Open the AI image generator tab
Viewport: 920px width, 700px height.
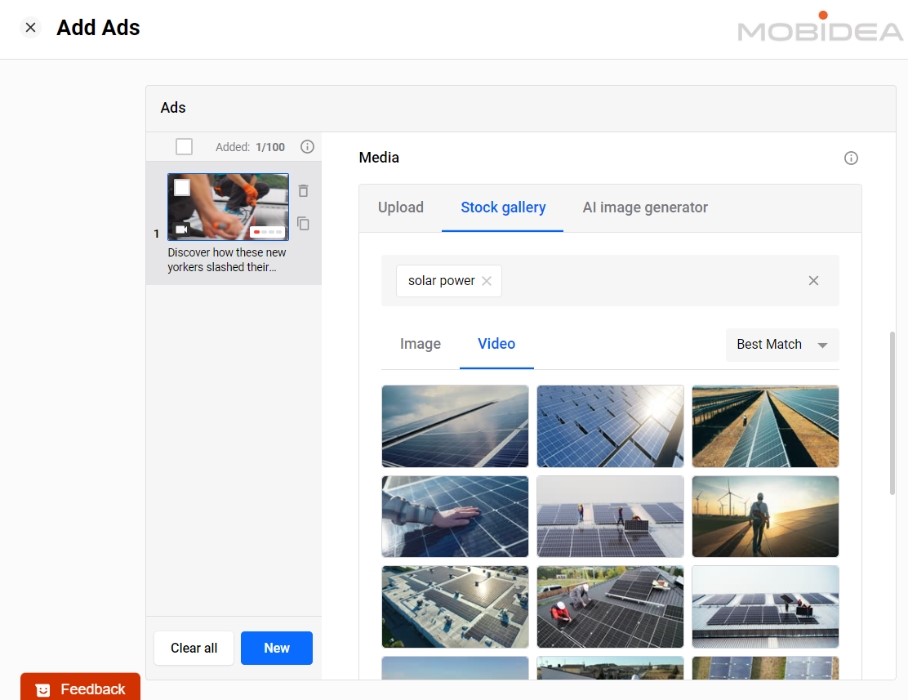(x=645, y=207)
